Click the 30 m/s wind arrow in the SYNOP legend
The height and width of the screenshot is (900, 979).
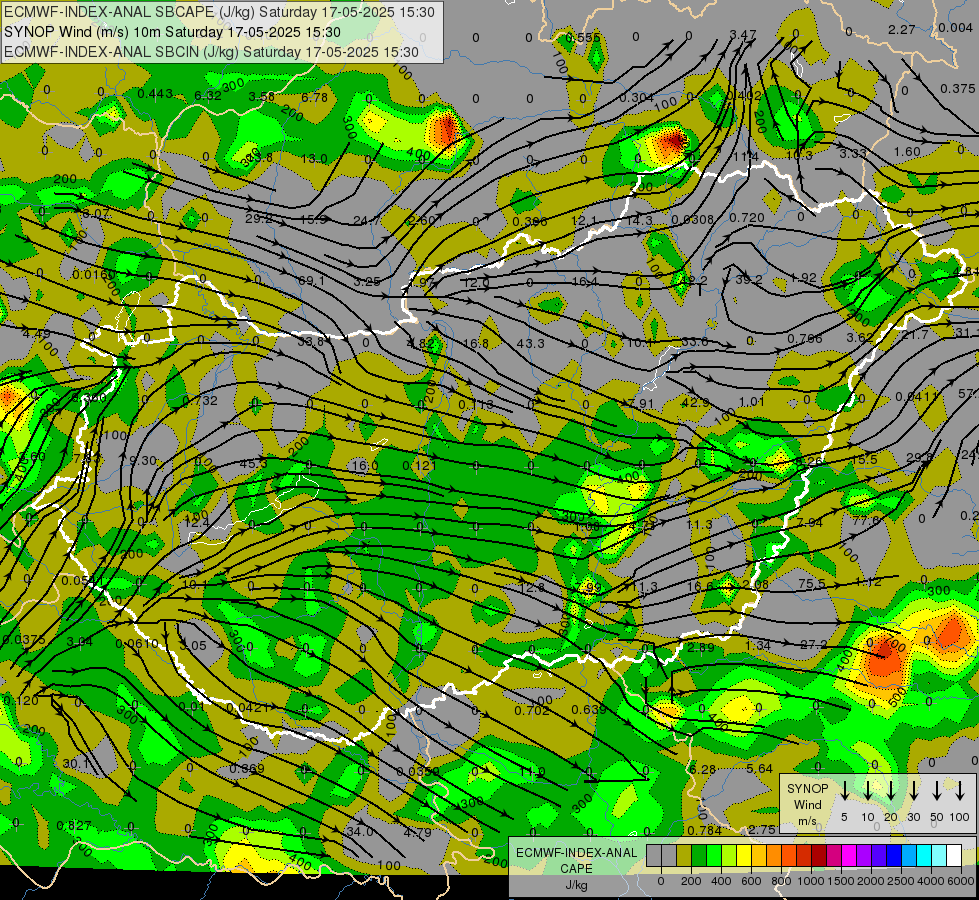(x=913, y=791)
